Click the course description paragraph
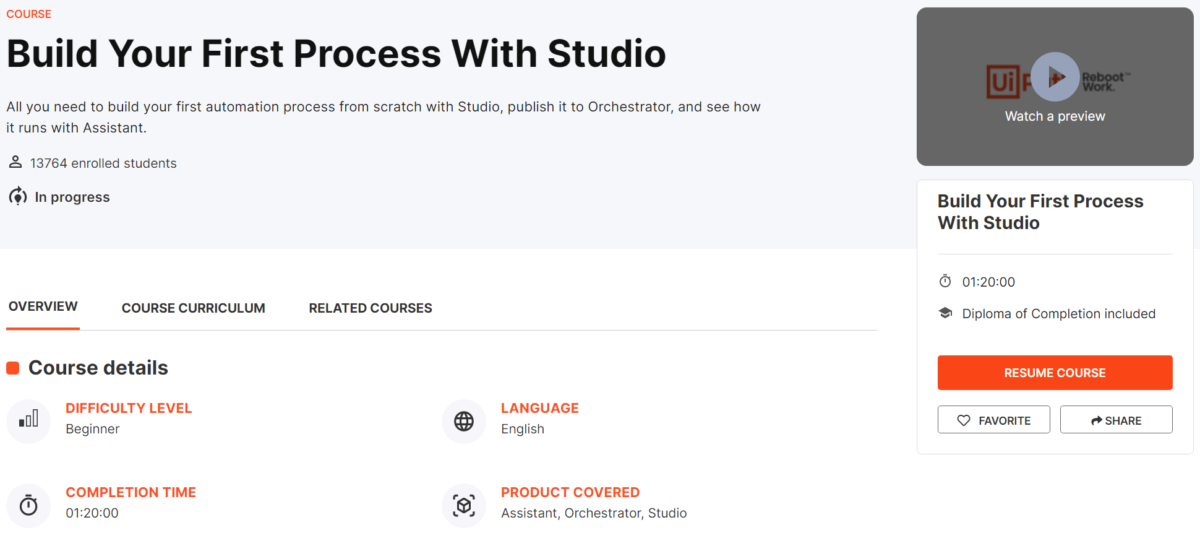The image size is (1200, 538). click(x=384, y=117)
